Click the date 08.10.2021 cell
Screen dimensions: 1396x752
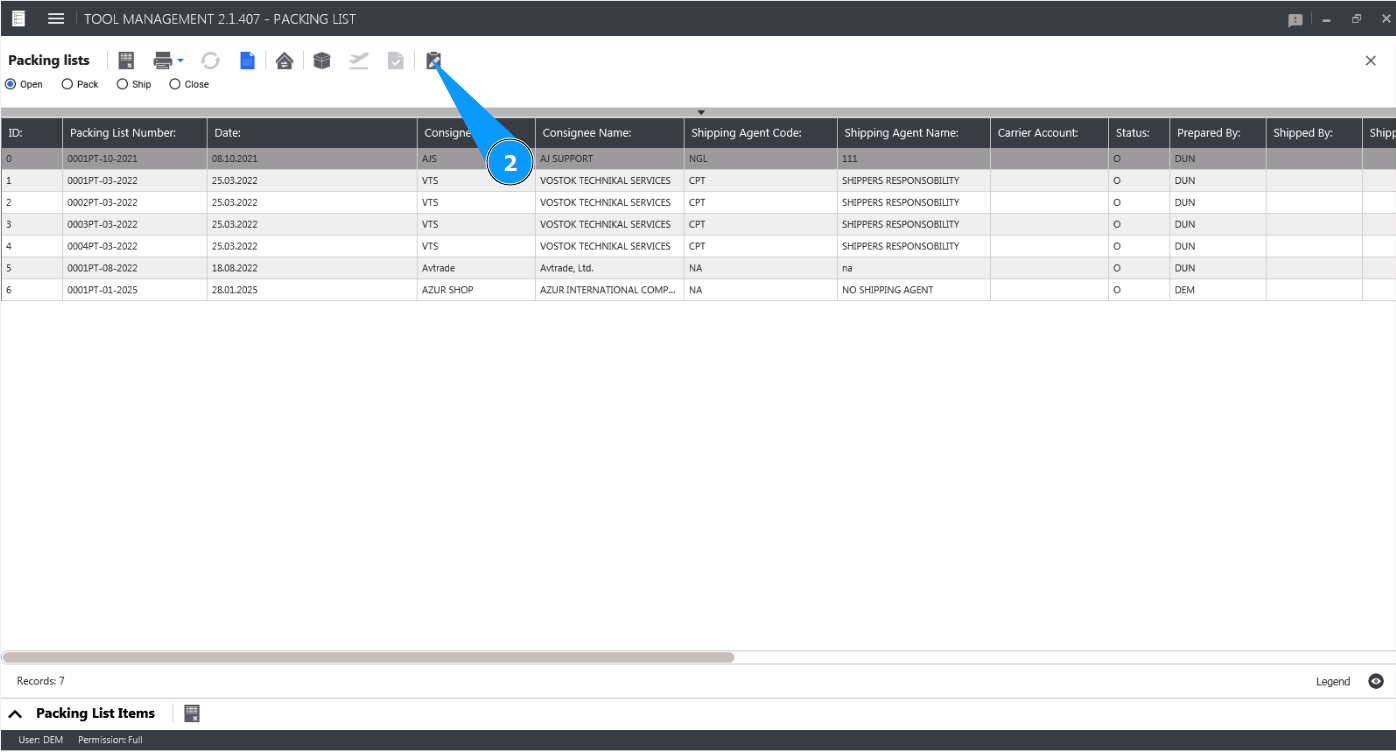pyautogui.click(x=312, y=159)
